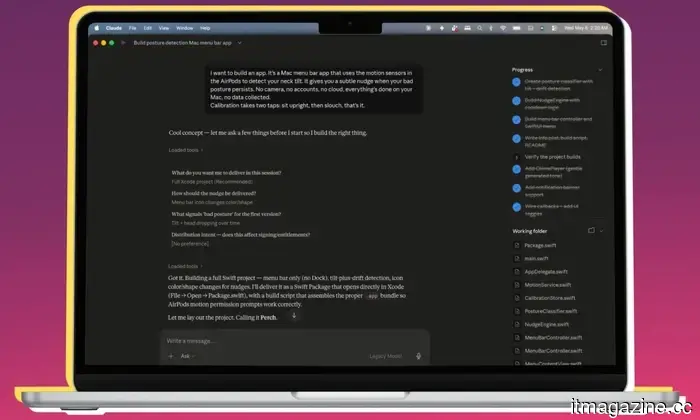This screenshot has width=700, height=420.
Task: Click the Bluetooth menu bar icon
Action: pos(491,28)
